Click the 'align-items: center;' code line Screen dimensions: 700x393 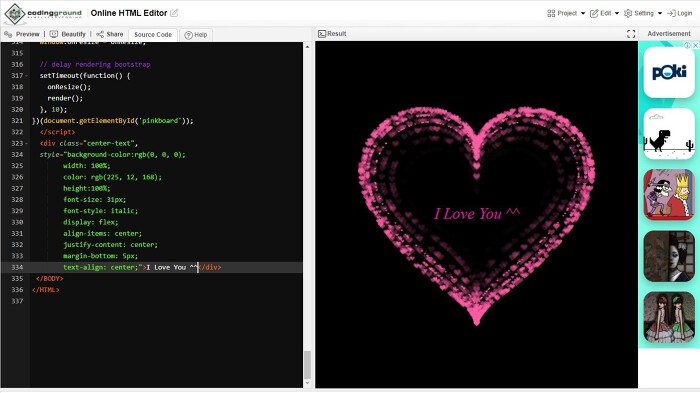(102, 233)
